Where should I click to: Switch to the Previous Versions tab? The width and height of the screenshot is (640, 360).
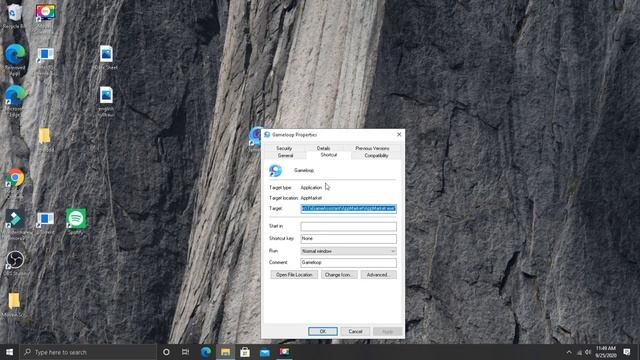coord(372,148)
